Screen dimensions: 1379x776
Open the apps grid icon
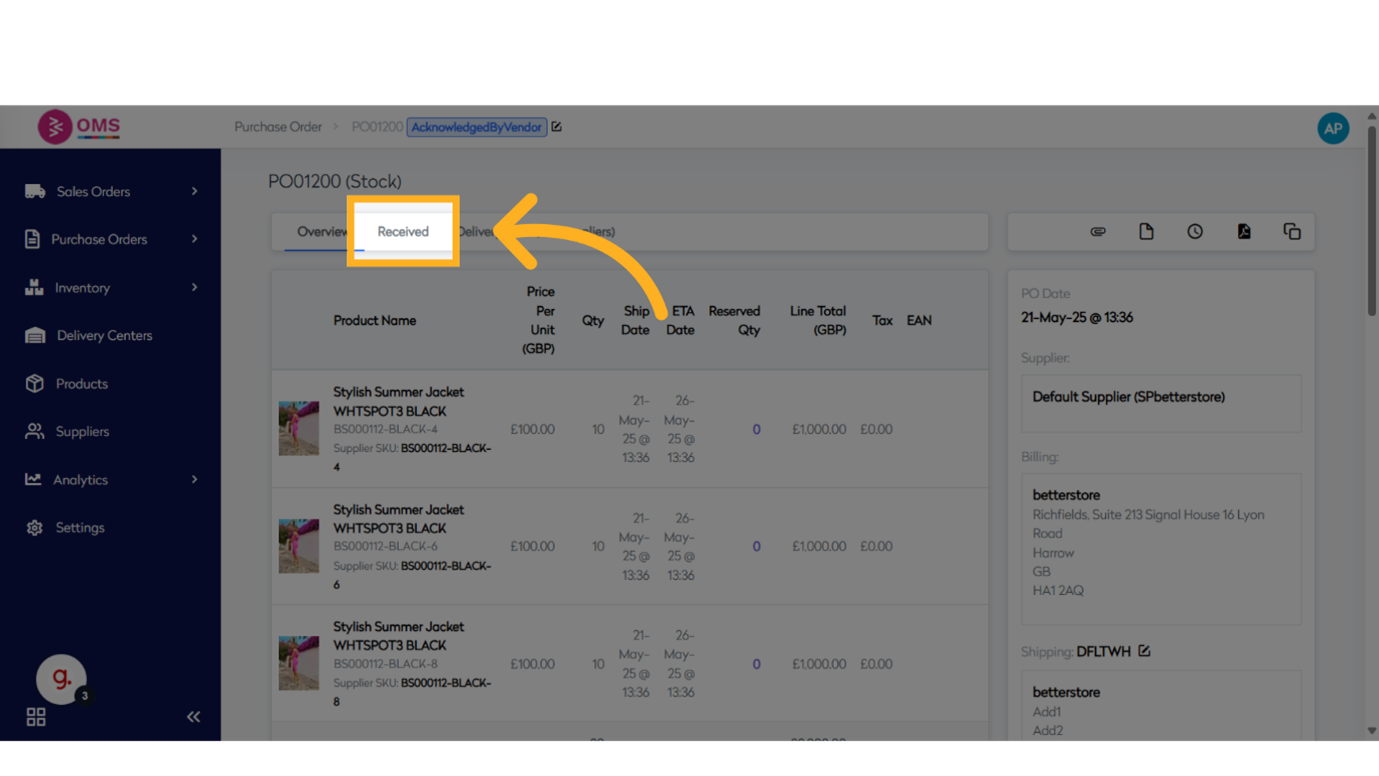coord(36,717)
